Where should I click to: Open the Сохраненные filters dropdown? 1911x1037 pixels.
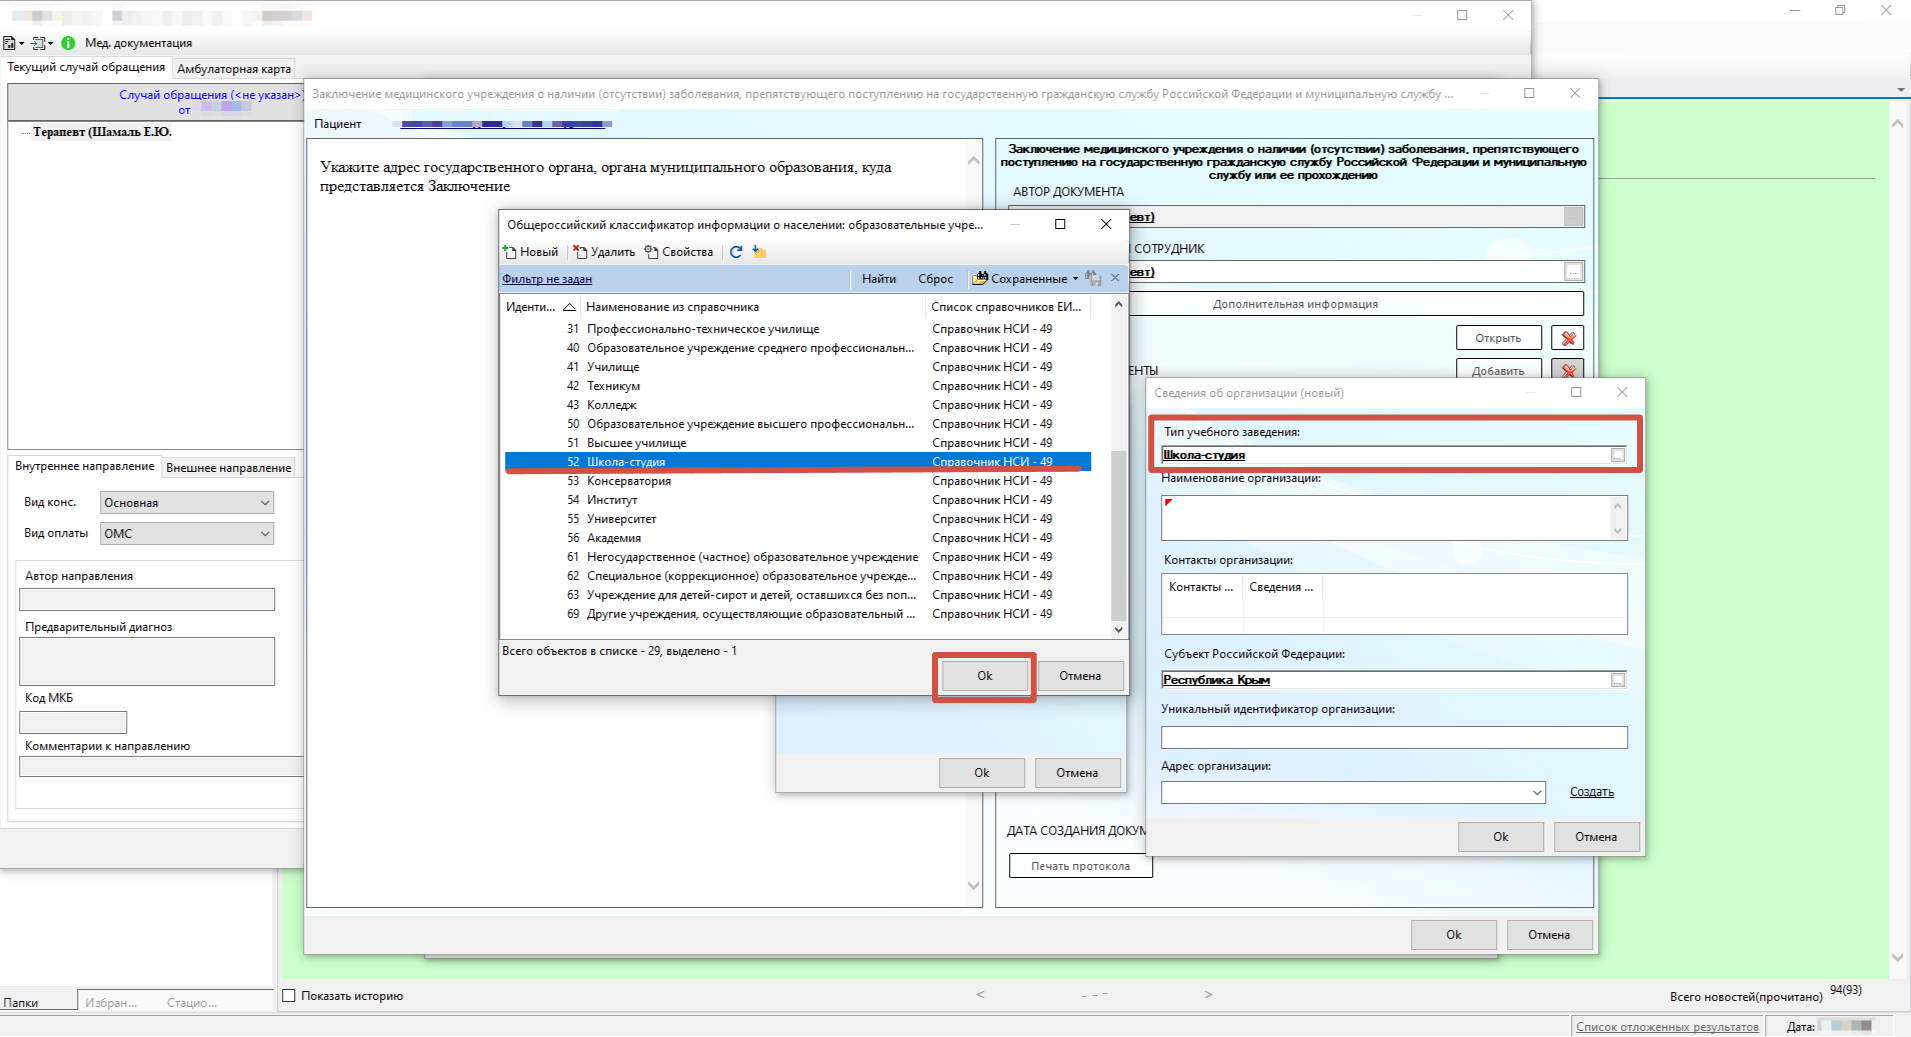pyautogui.click(x=1026, y=279)
